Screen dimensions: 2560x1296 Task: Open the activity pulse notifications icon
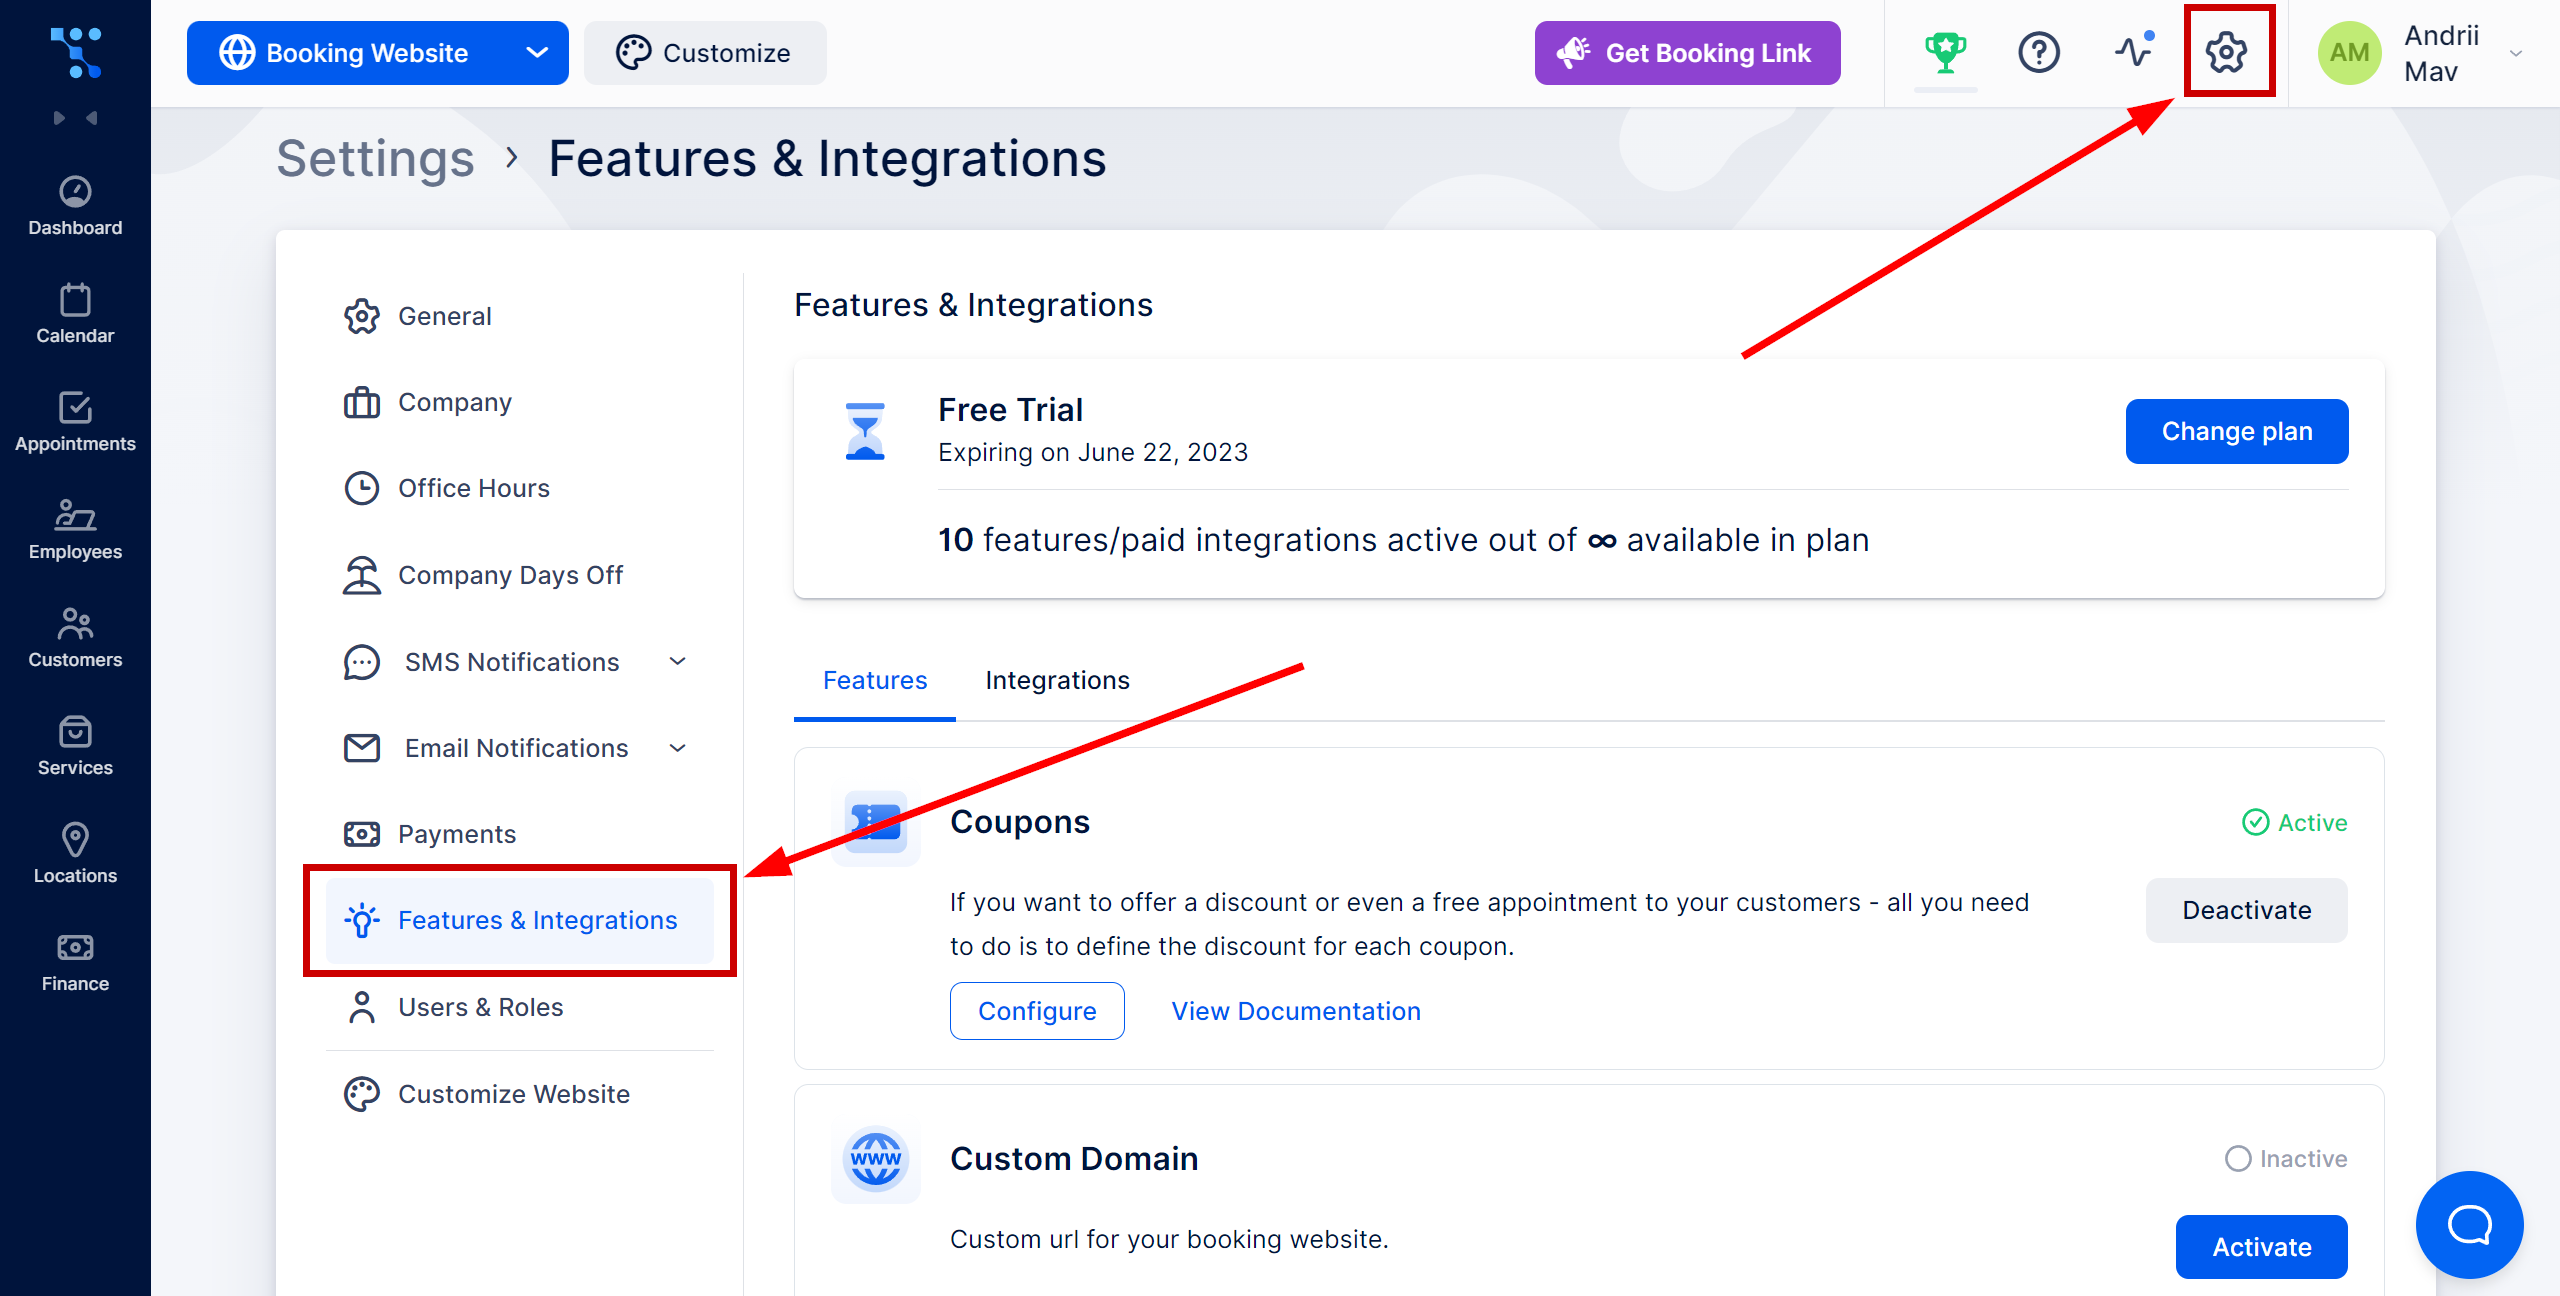[x=2134, y=50]
